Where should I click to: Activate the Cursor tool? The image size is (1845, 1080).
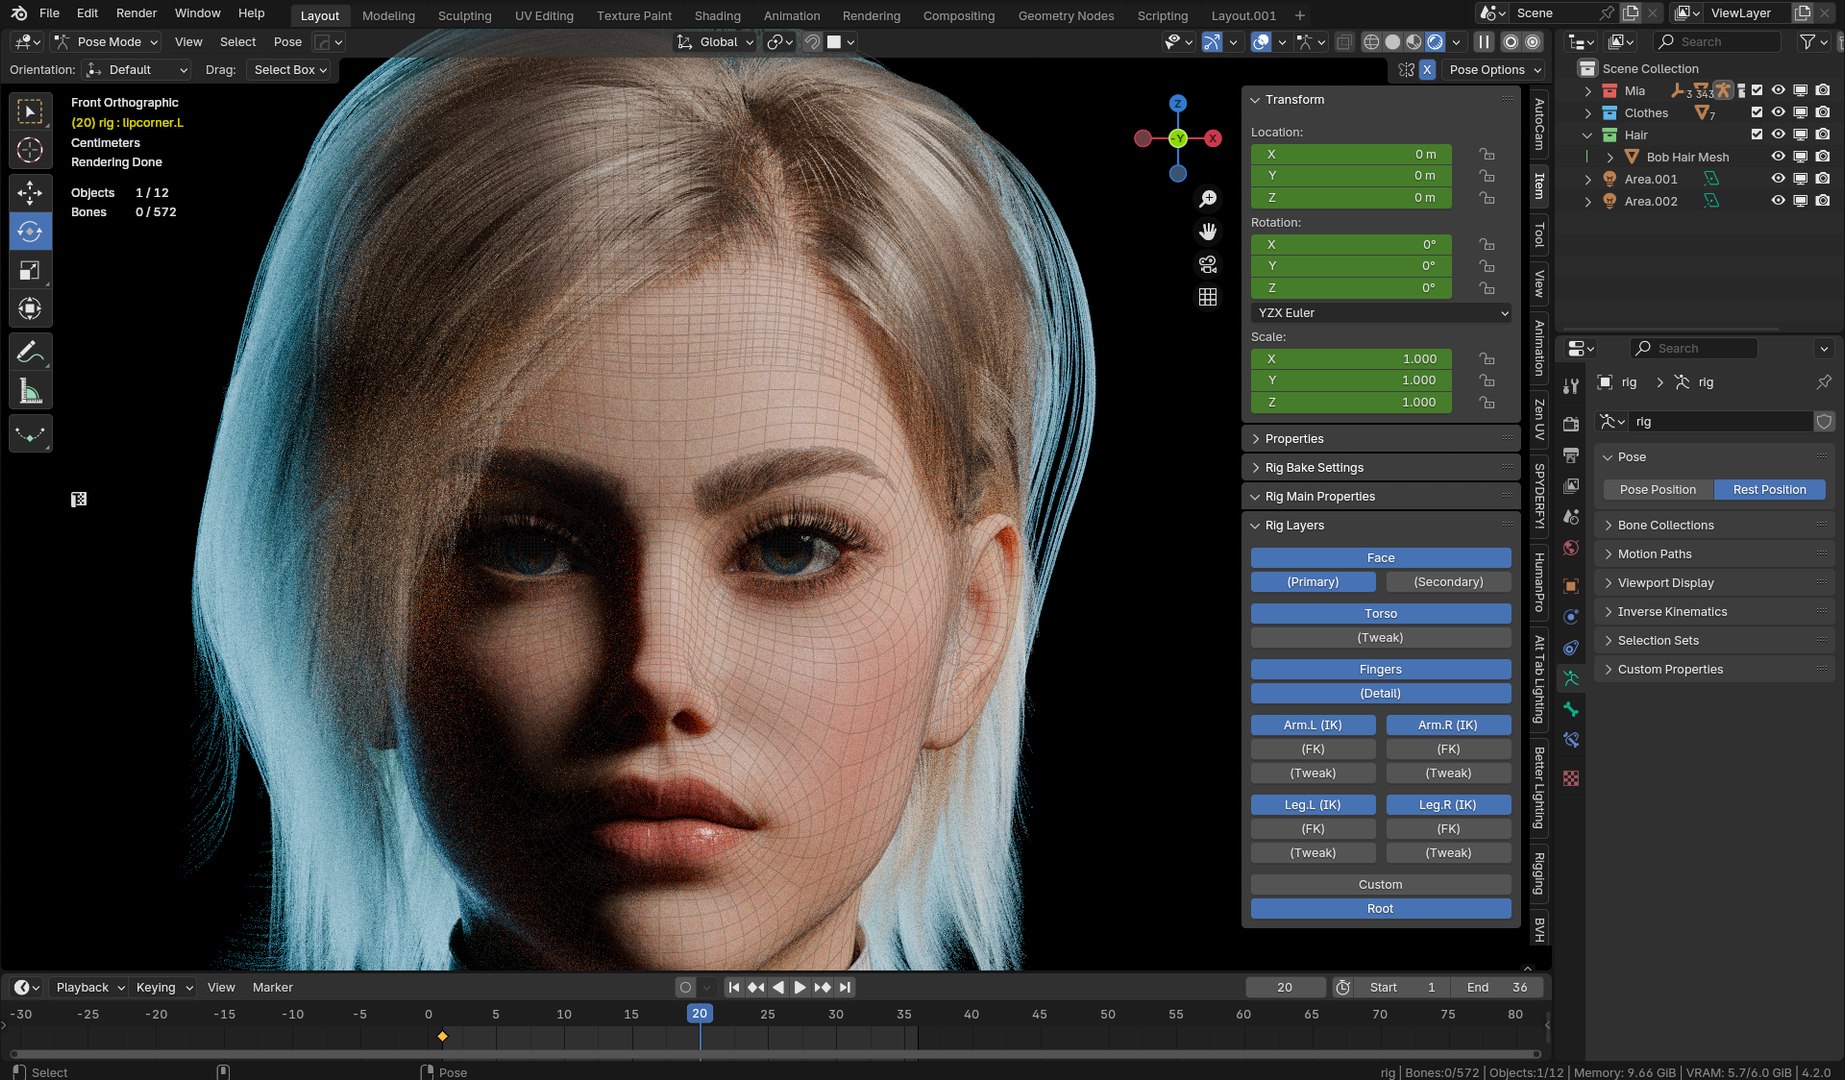coord(30,150)
